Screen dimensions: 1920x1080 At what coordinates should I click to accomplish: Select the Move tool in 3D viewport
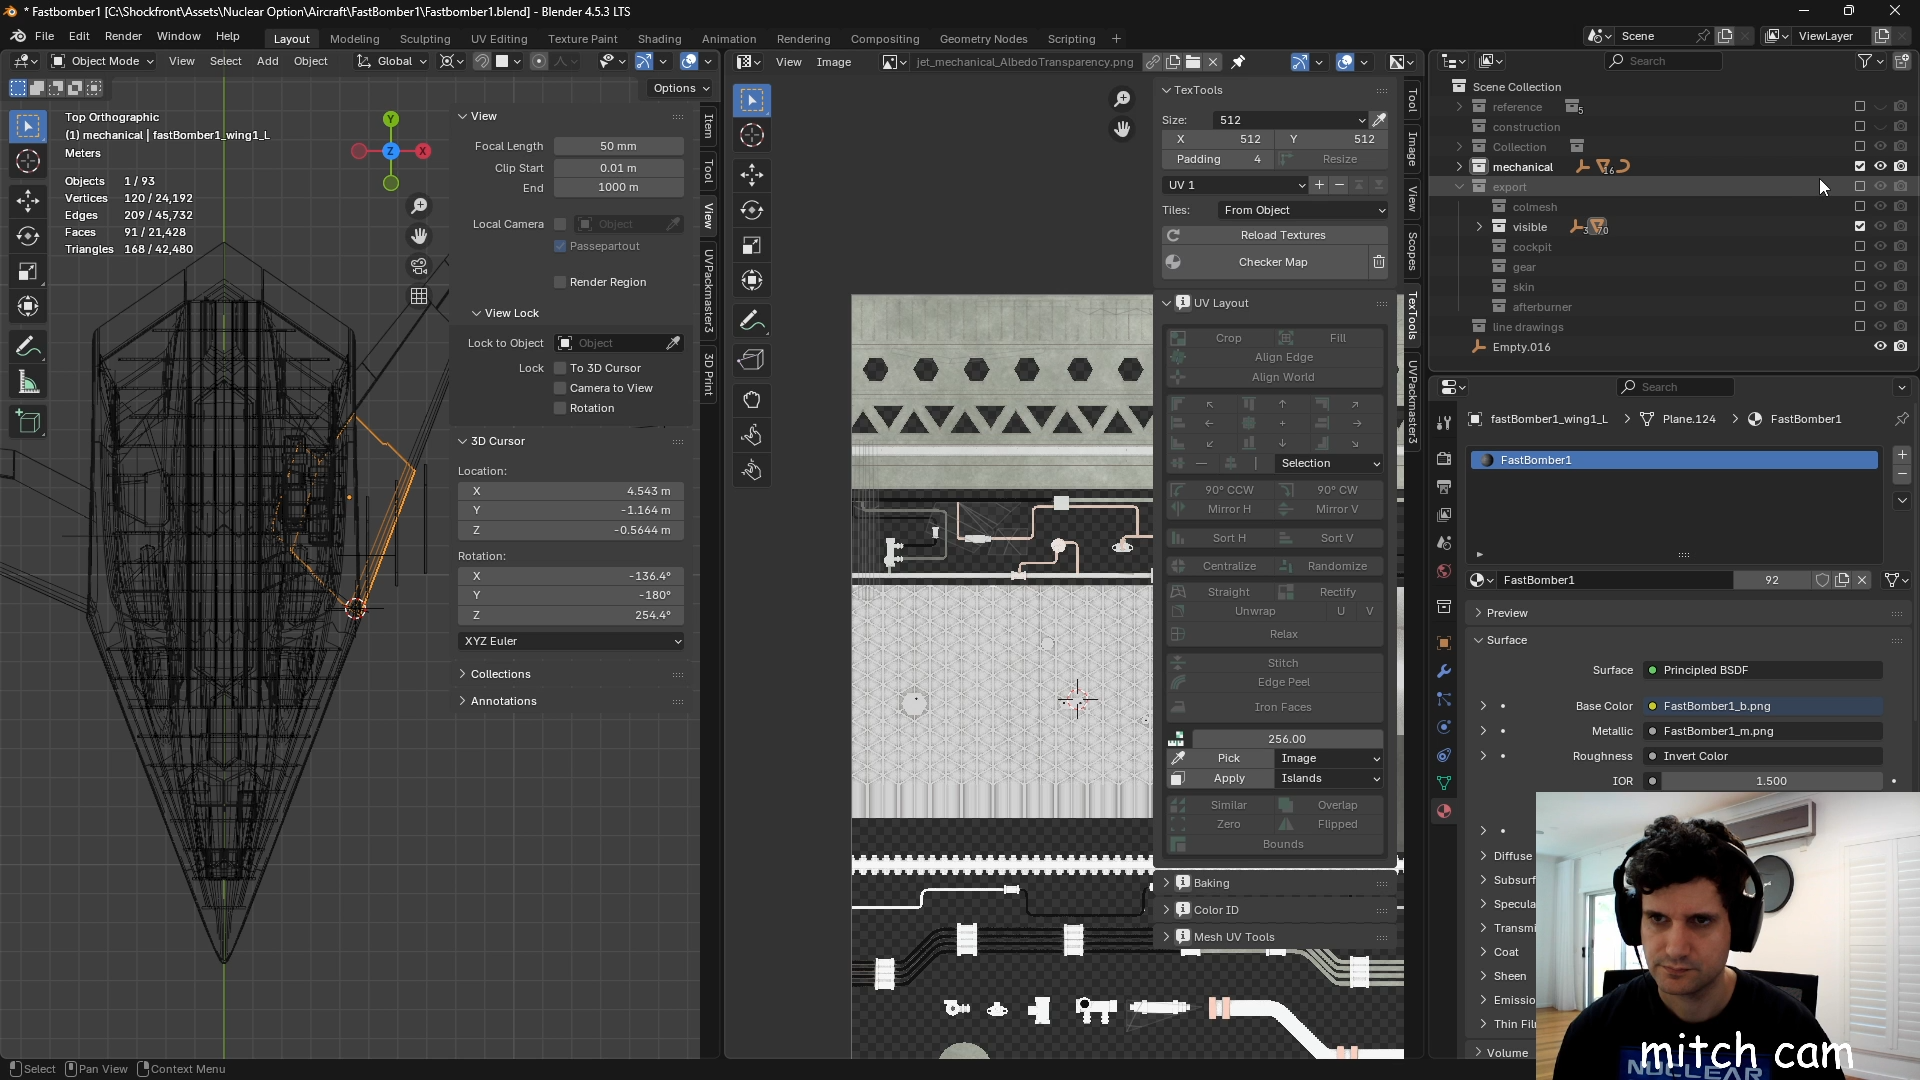point(28,199)
